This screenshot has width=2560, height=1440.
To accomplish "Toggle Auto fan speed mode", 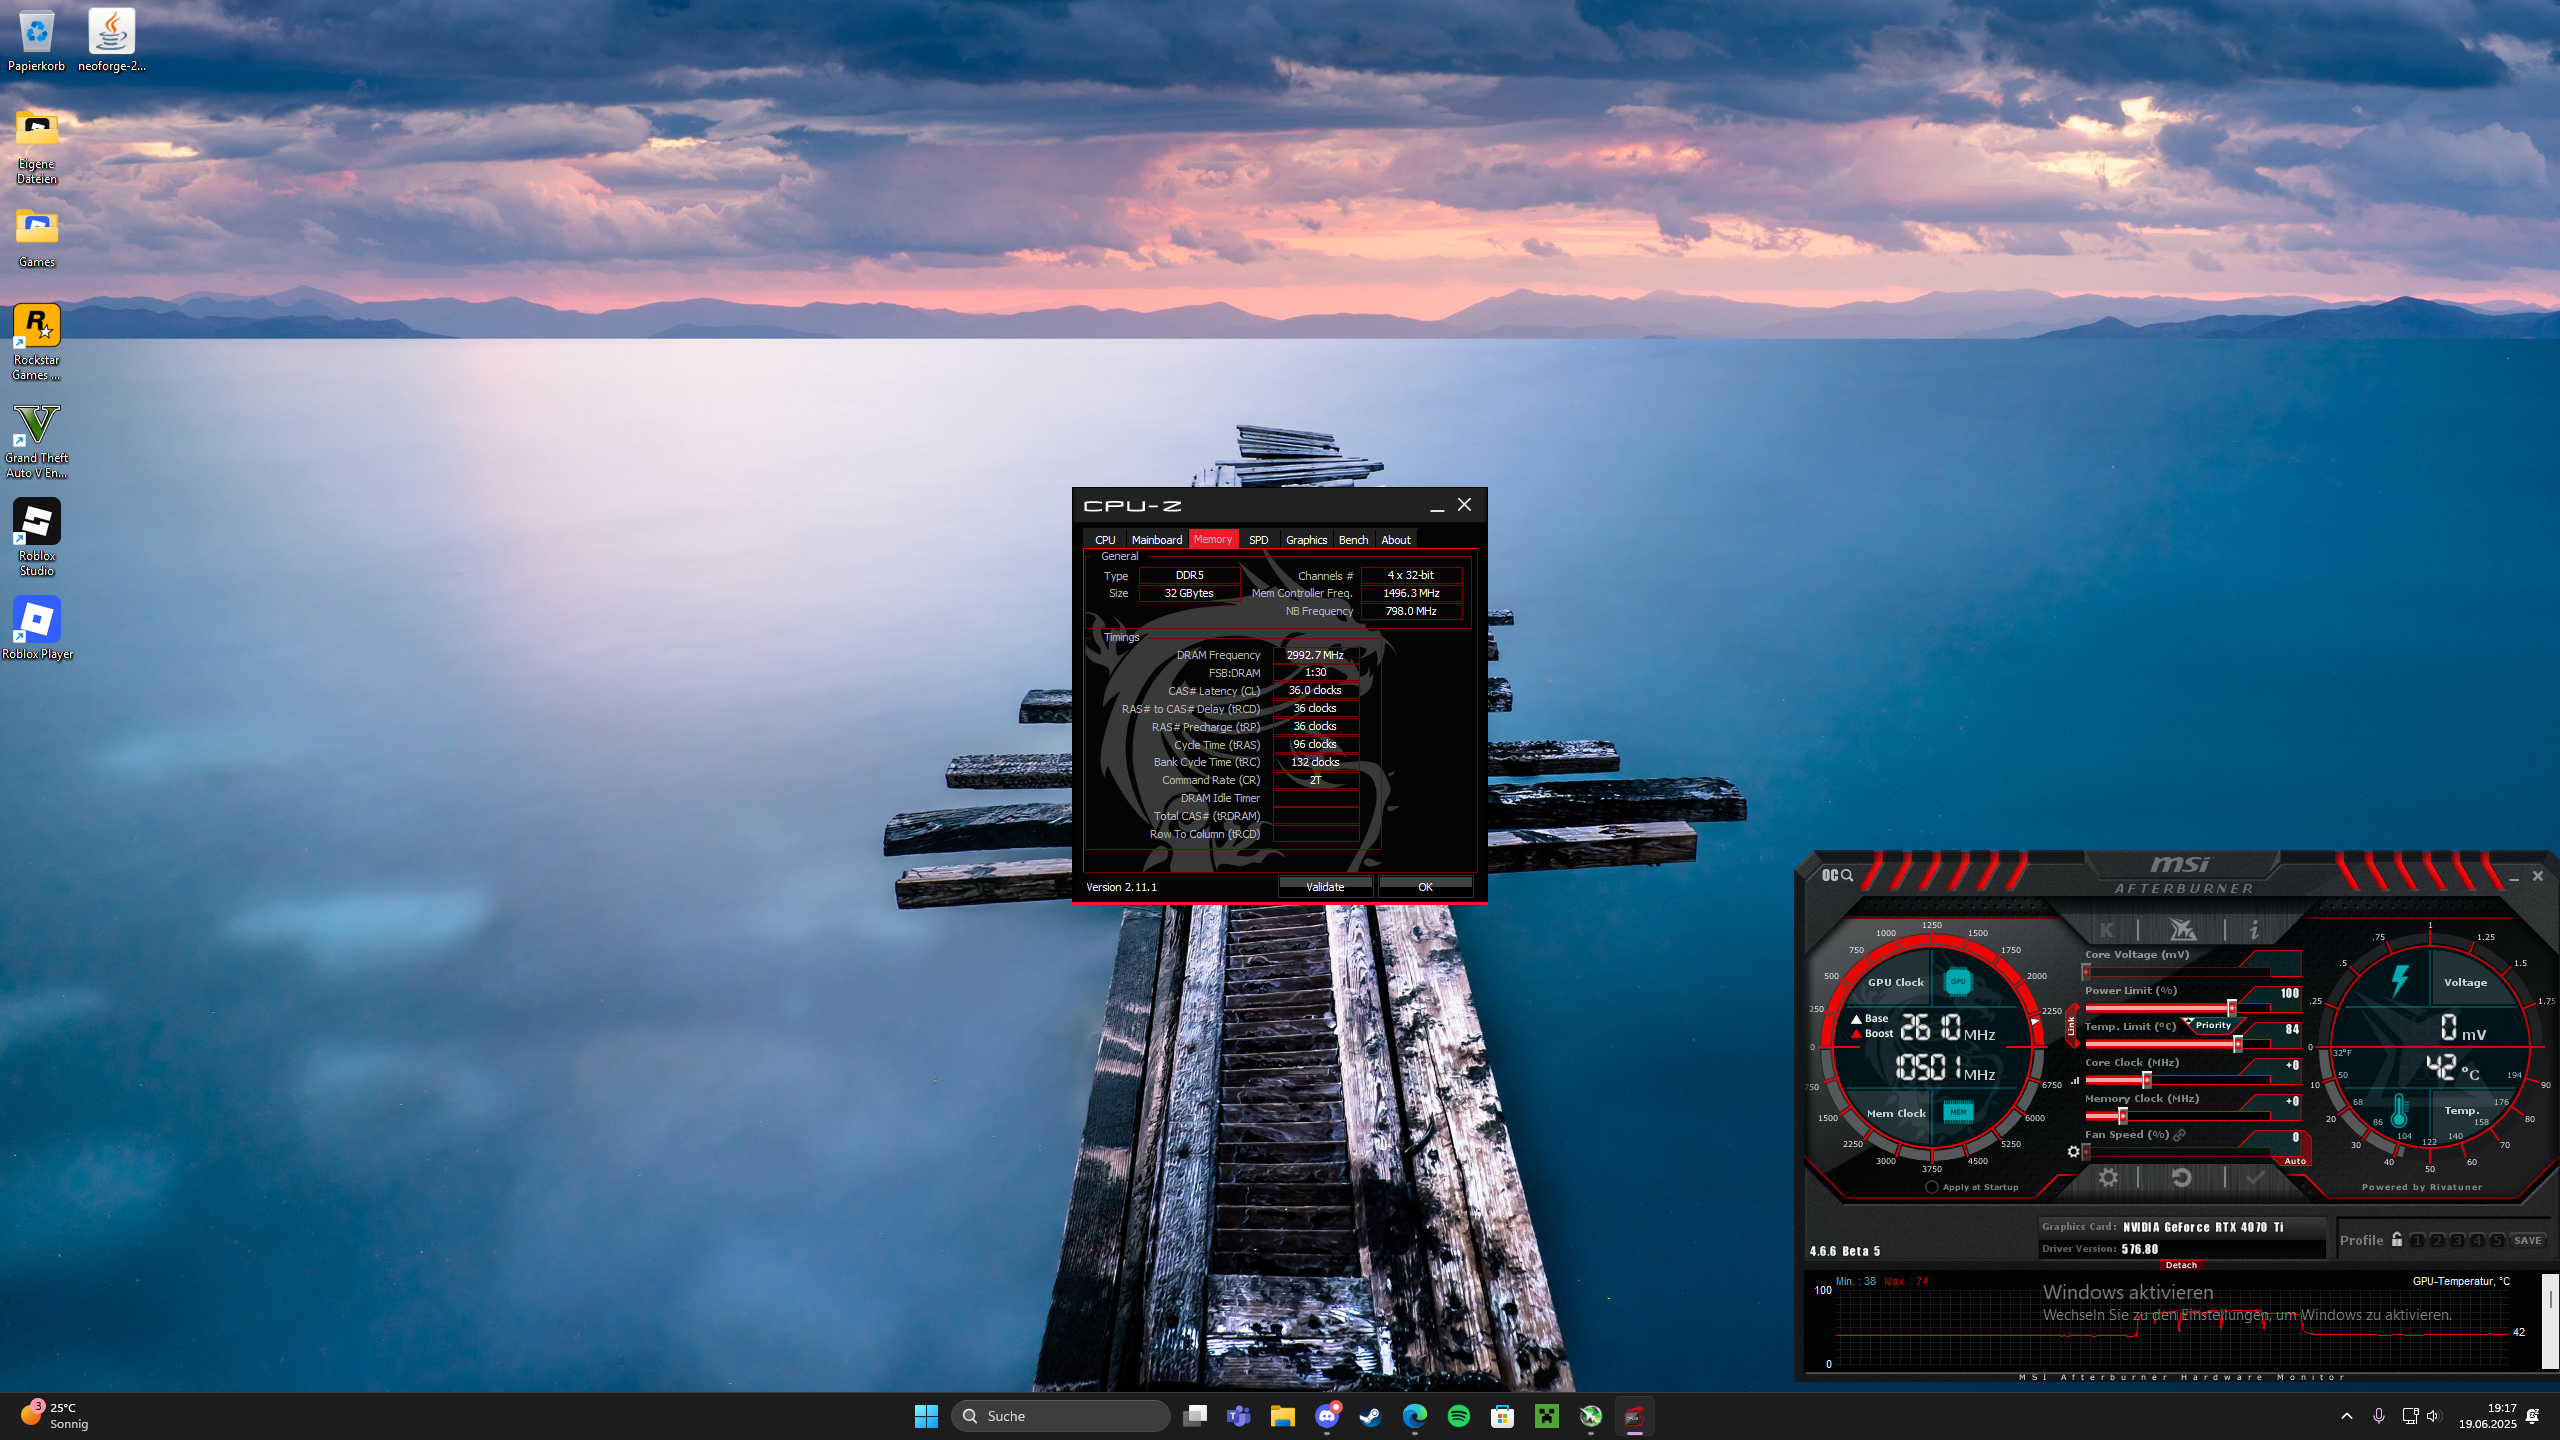I will (2294, 1161).
